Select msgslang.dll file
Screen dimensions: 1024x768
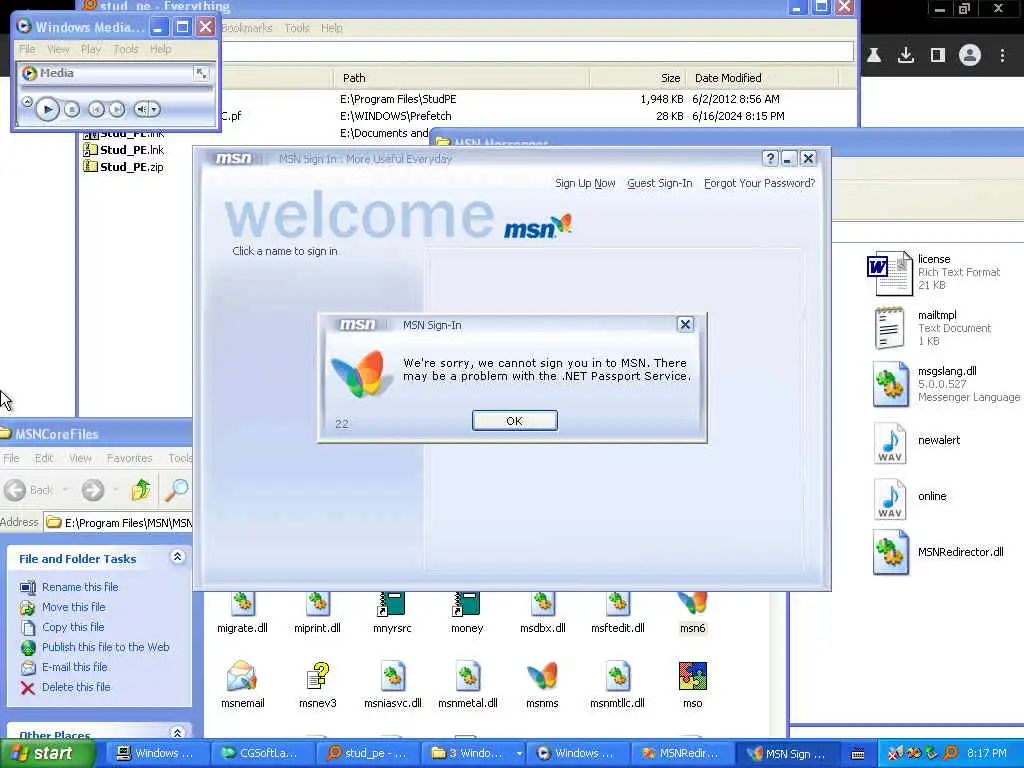(x=946, y=384)
